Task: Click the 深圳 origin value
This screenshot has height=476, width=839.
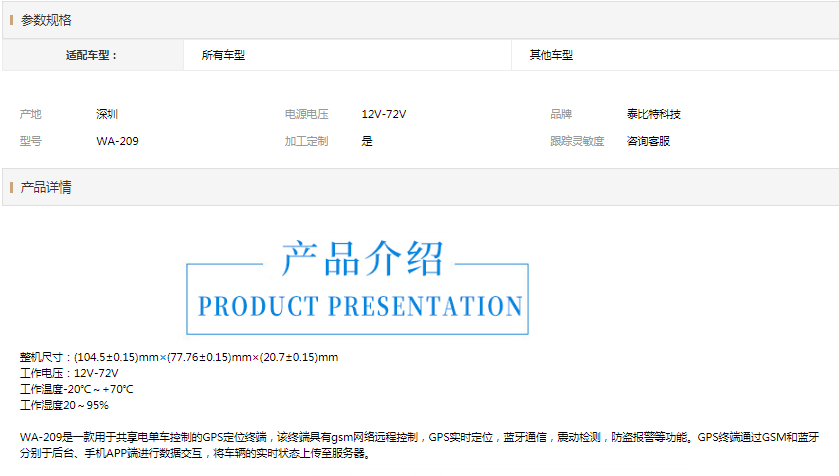Action: pyautogui.click(x=107, y=114)
